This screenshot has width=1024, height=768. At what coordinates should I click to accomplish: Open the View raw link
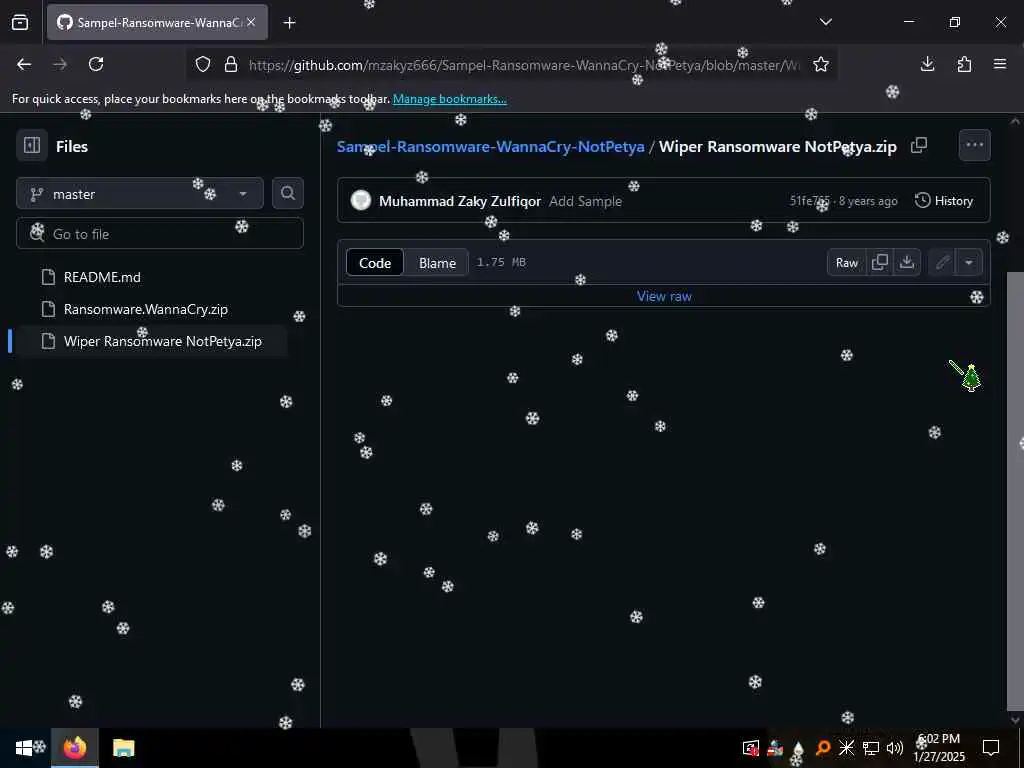pyautogui.click(x=664, y=296)
